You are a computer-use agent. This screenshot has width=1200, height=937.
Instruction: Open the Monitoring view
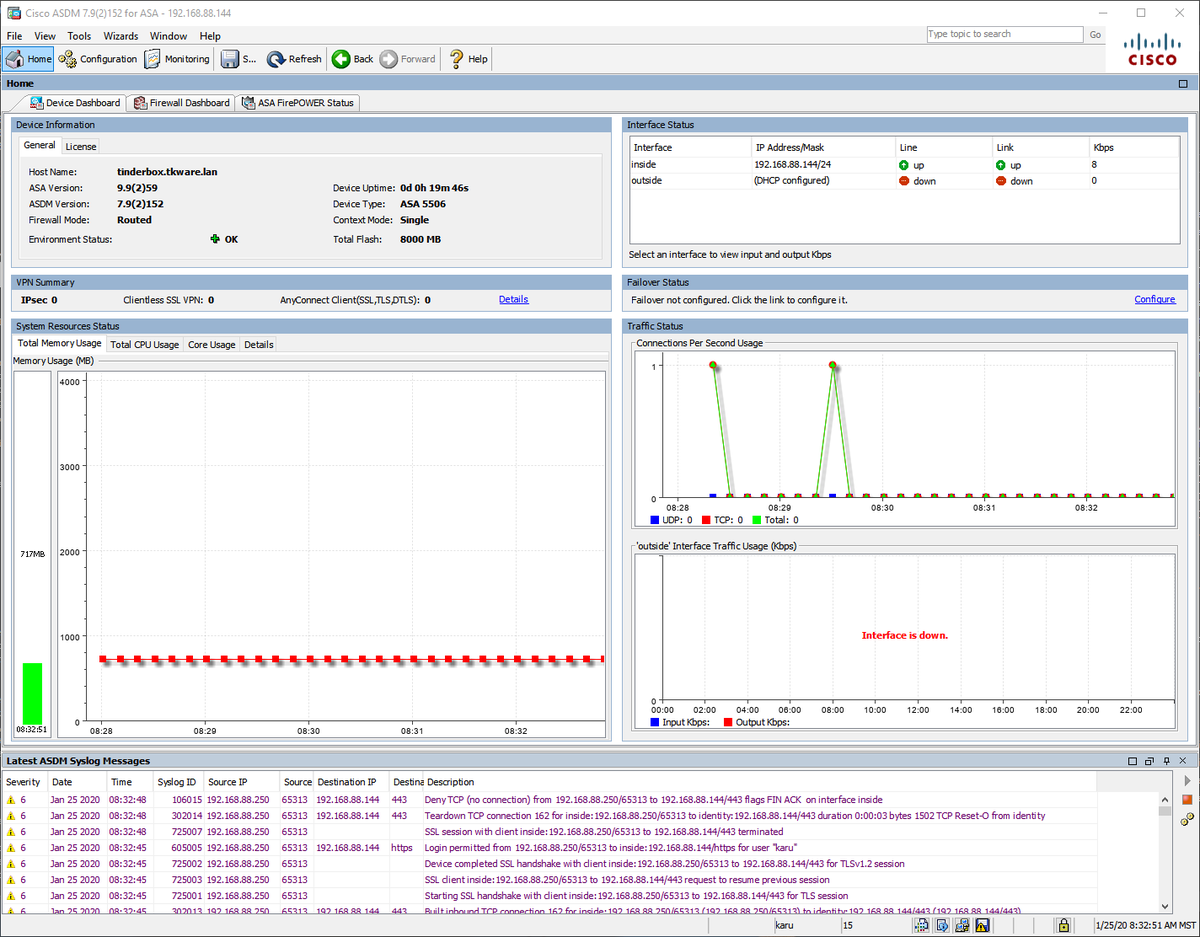(x=178, y=59)
